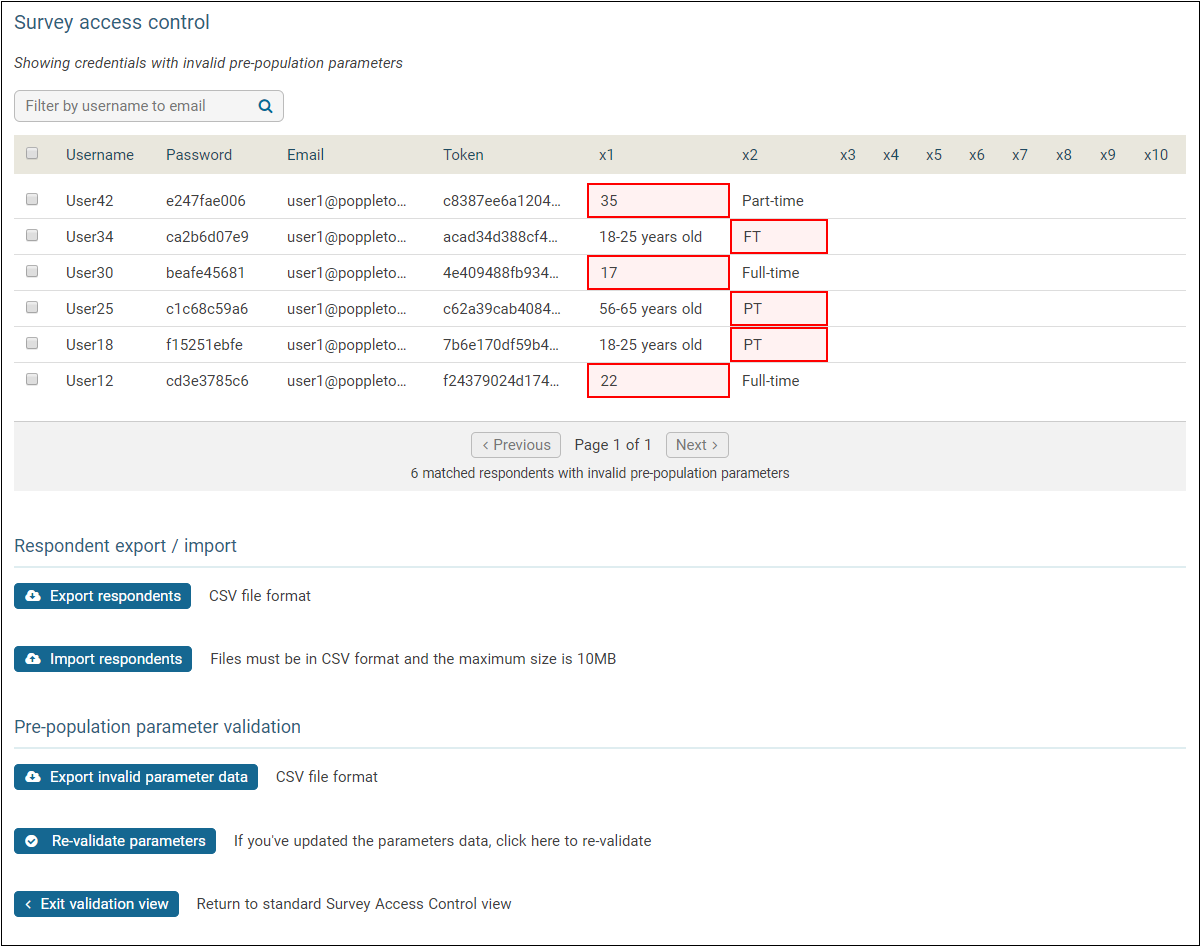Click password e247fae006
Screen dimensions: 1201x947
pyautogui.click(x=206, y=201)
